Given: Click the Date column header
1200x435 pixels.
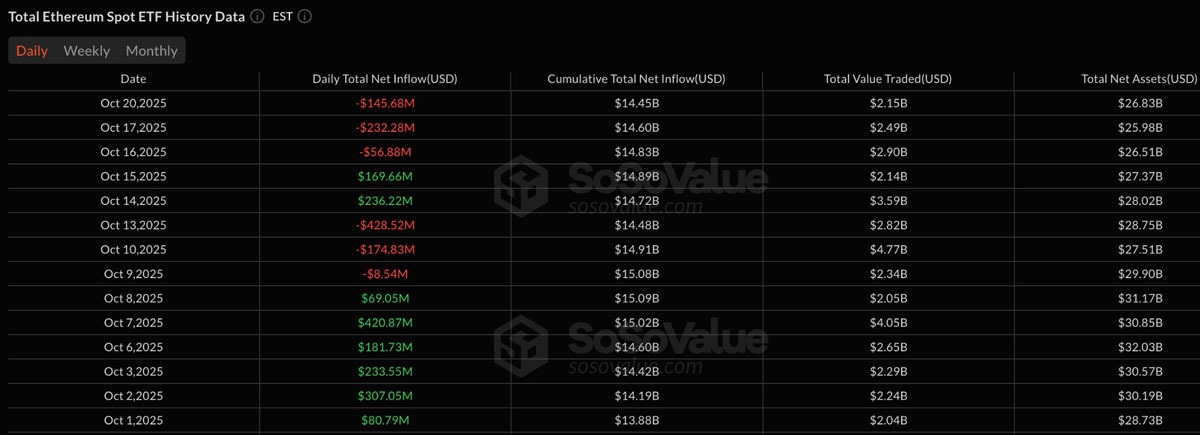Looking at the screenshot, I should 133,79.
